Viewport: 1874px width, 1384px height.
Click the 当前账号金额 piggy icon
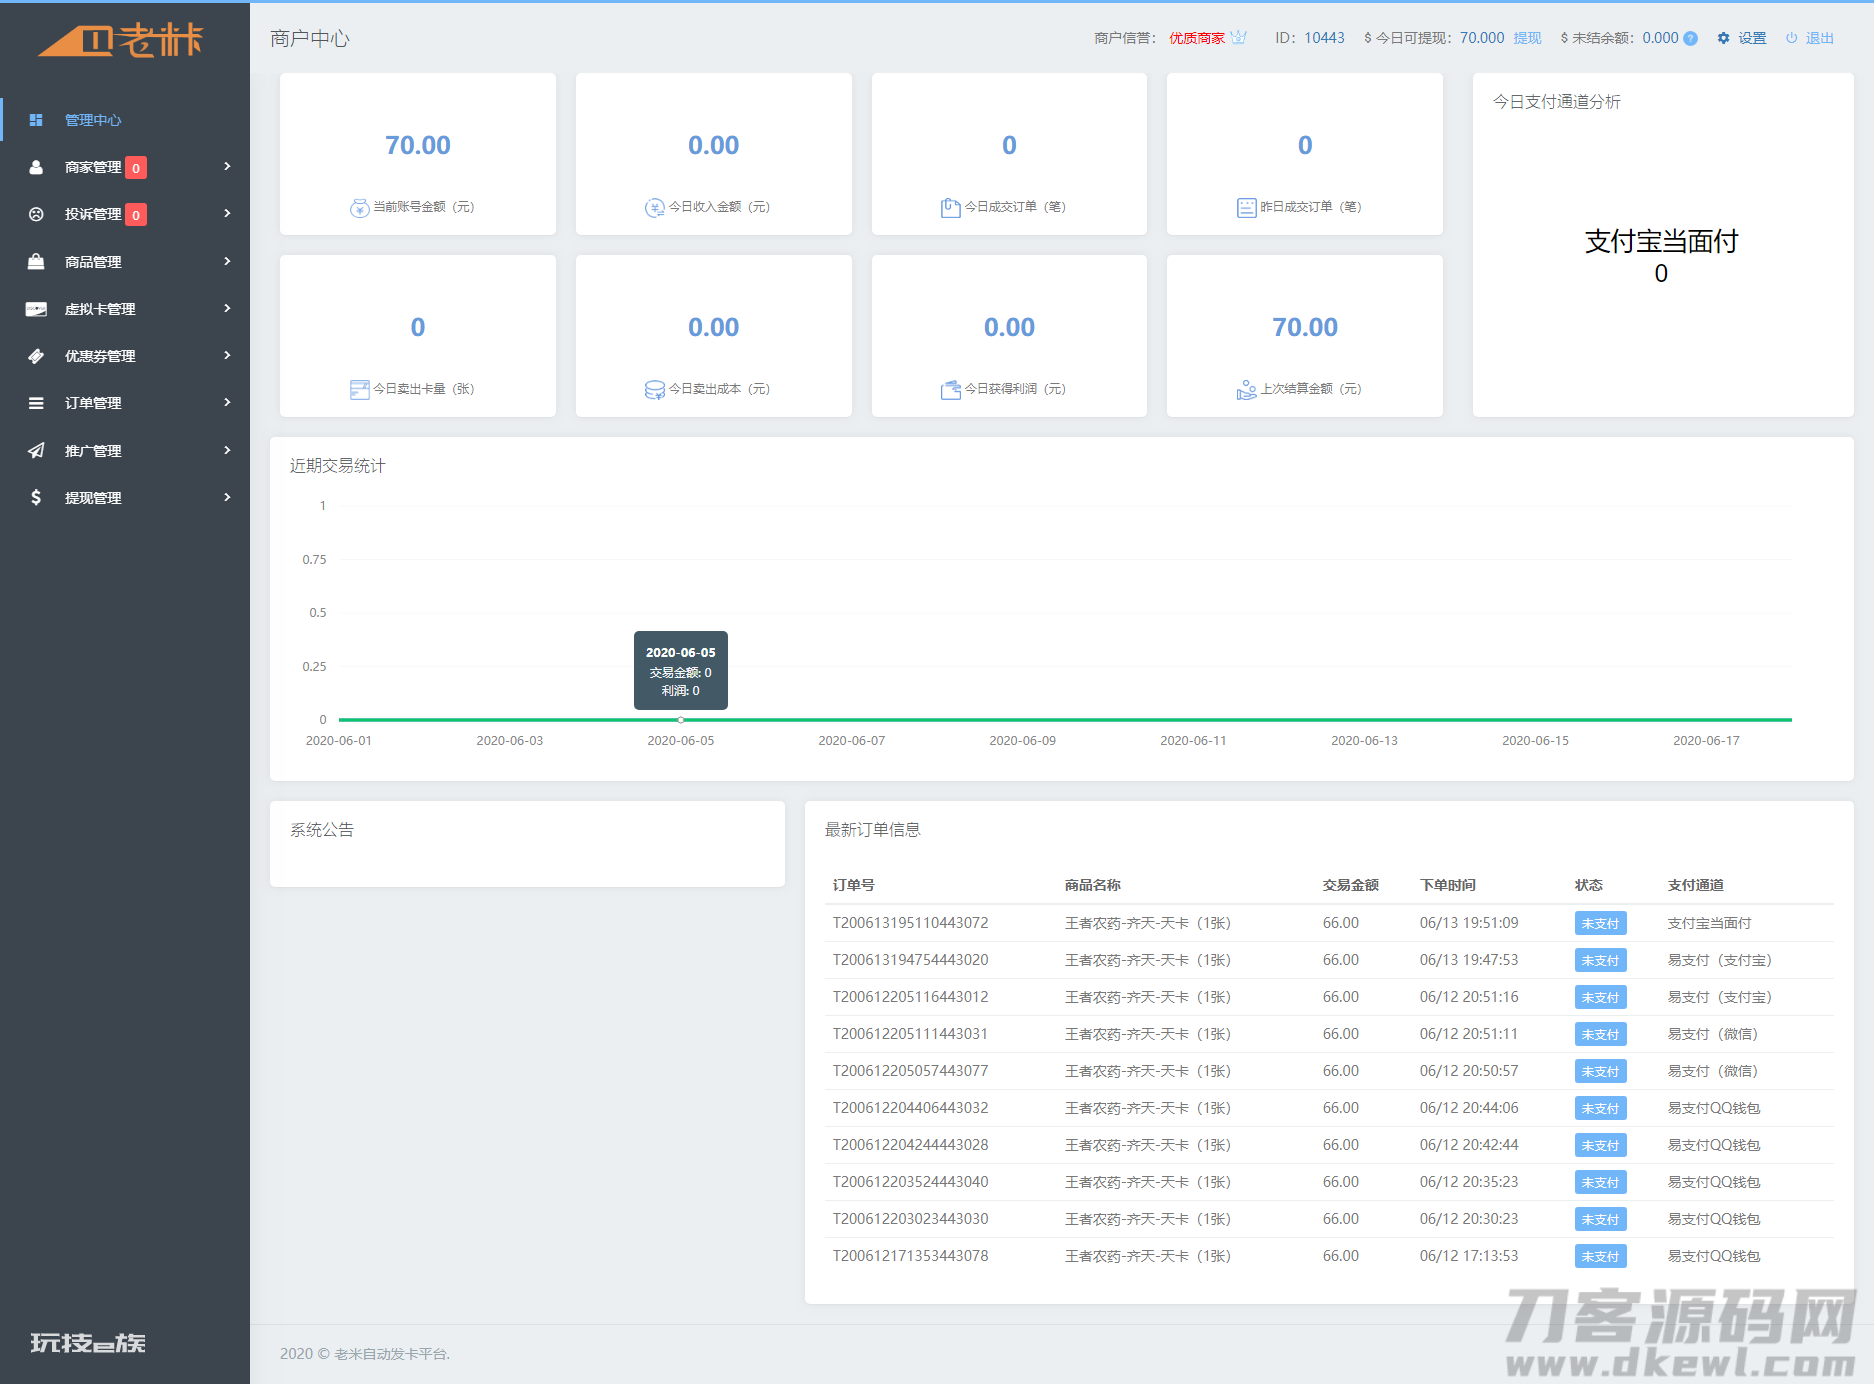pos(359,208)
